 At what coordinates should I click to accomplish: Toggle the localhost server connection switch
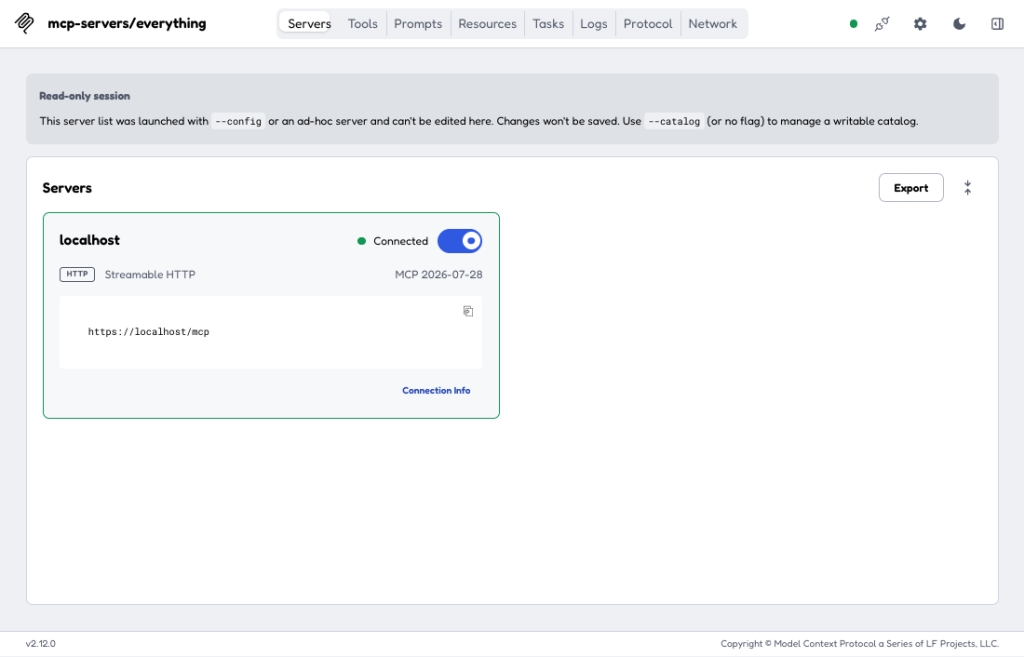point(460,241)
